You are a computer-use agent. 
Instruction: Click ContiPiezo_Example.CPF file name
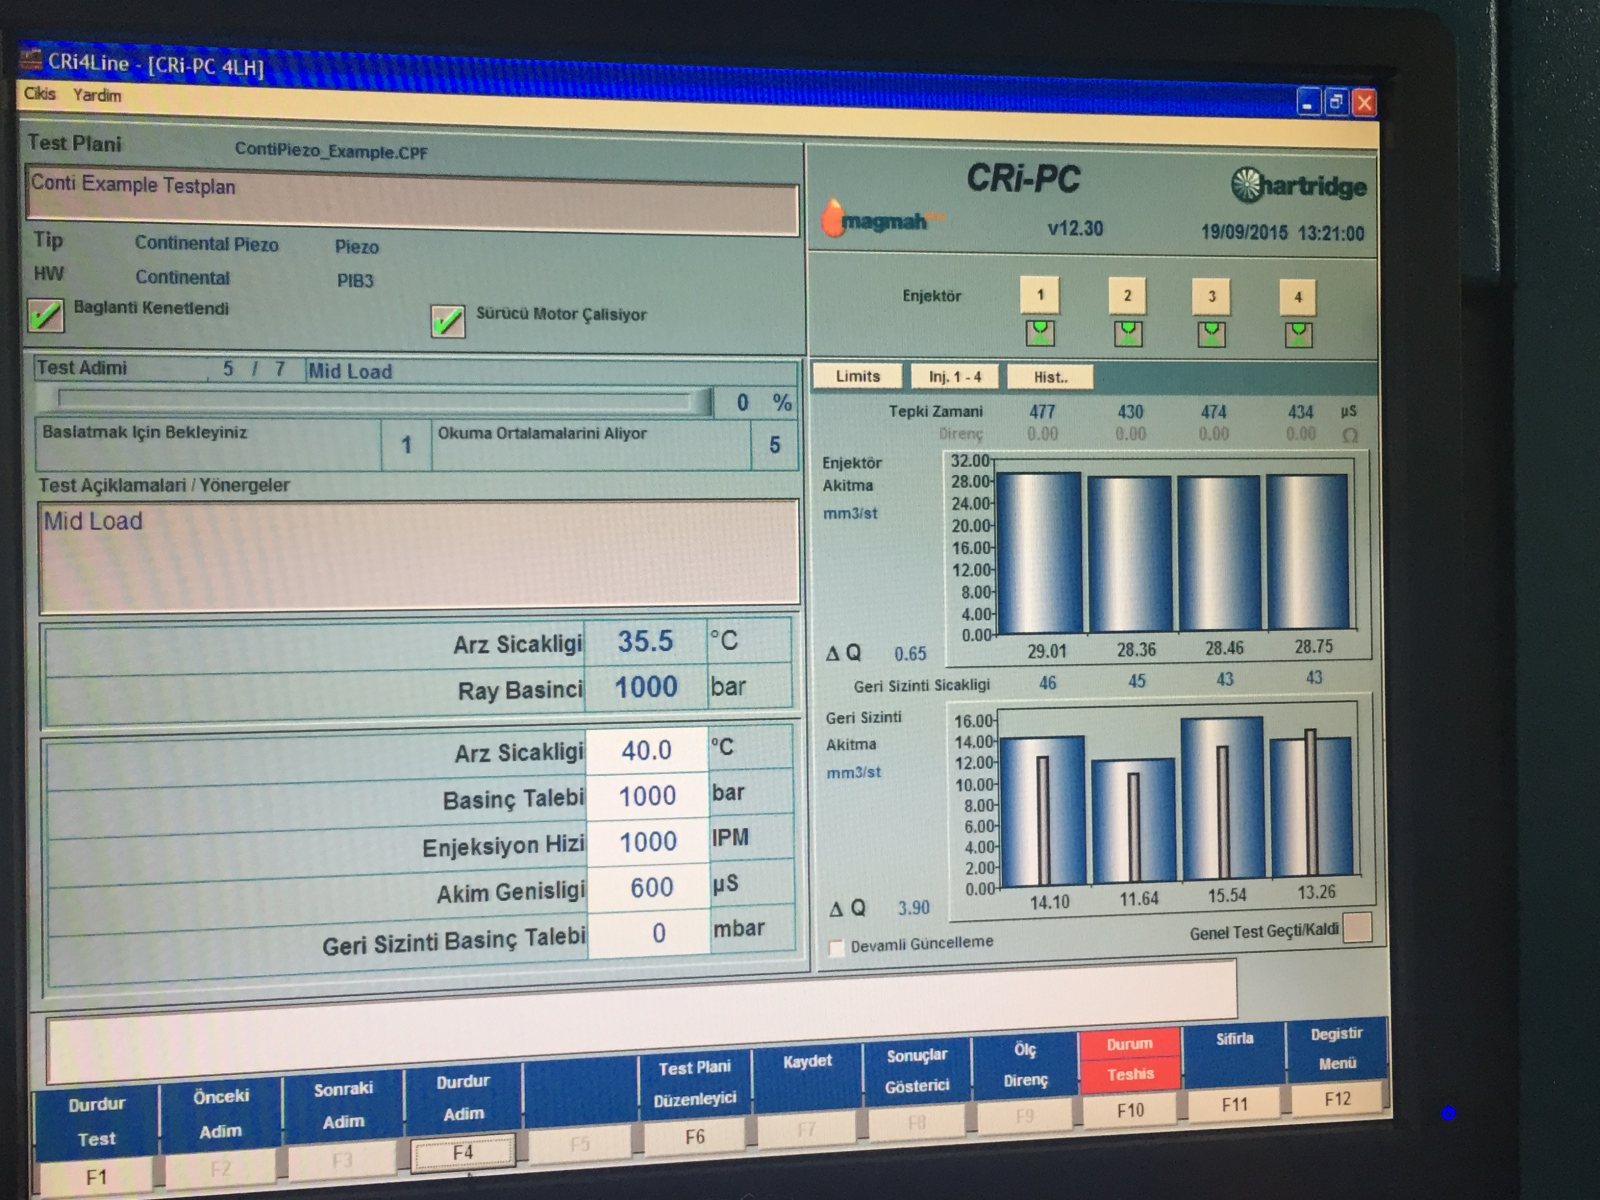pyautogui.click(x=331, y=151)
